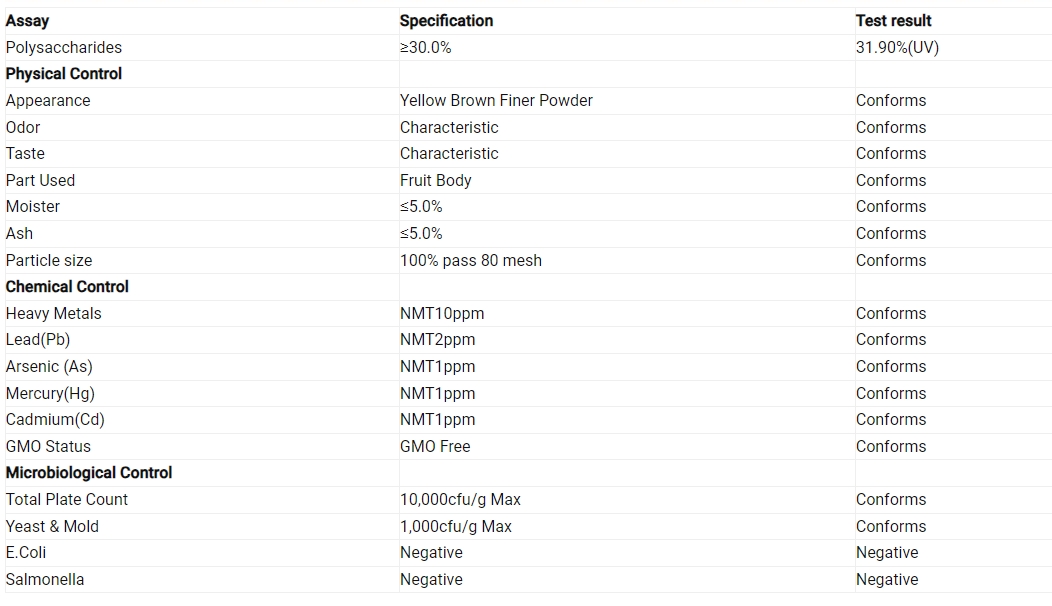
Task: Click the Yellow Brown Finer Powder cell
Action: click(x=496, y=101)
